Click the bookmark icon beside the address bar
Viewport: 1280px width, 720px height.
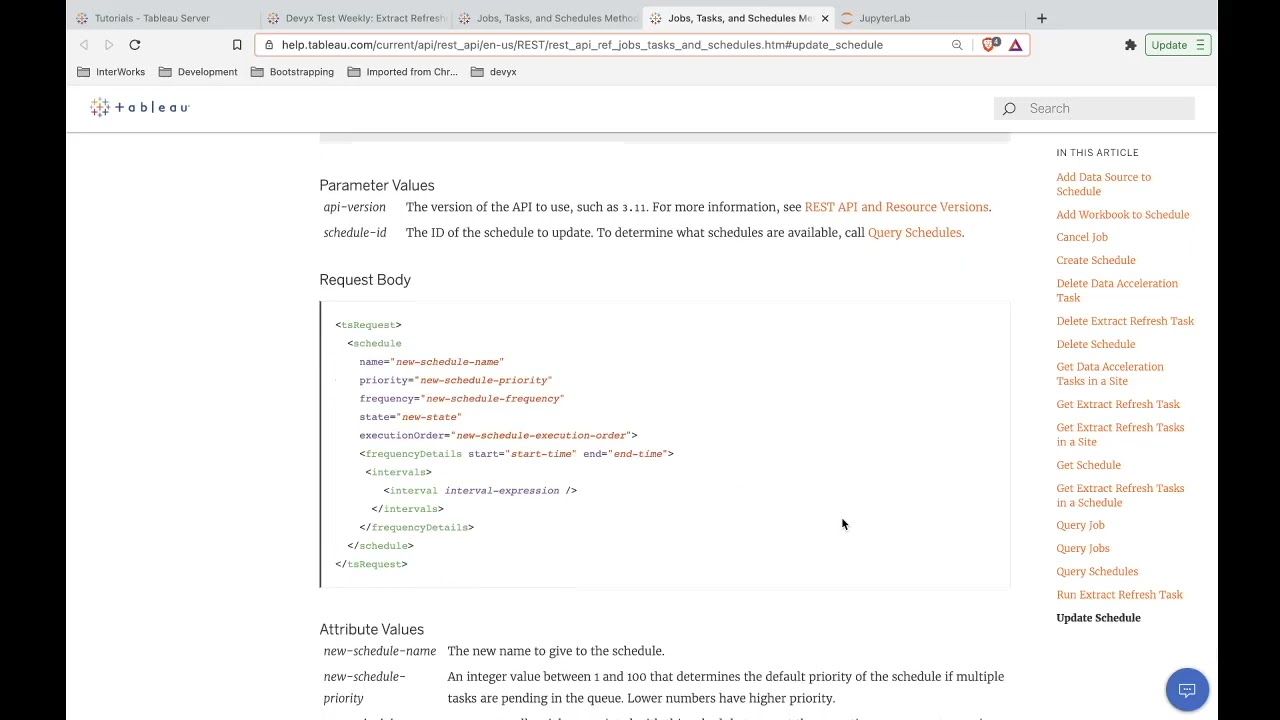[237, 45]
